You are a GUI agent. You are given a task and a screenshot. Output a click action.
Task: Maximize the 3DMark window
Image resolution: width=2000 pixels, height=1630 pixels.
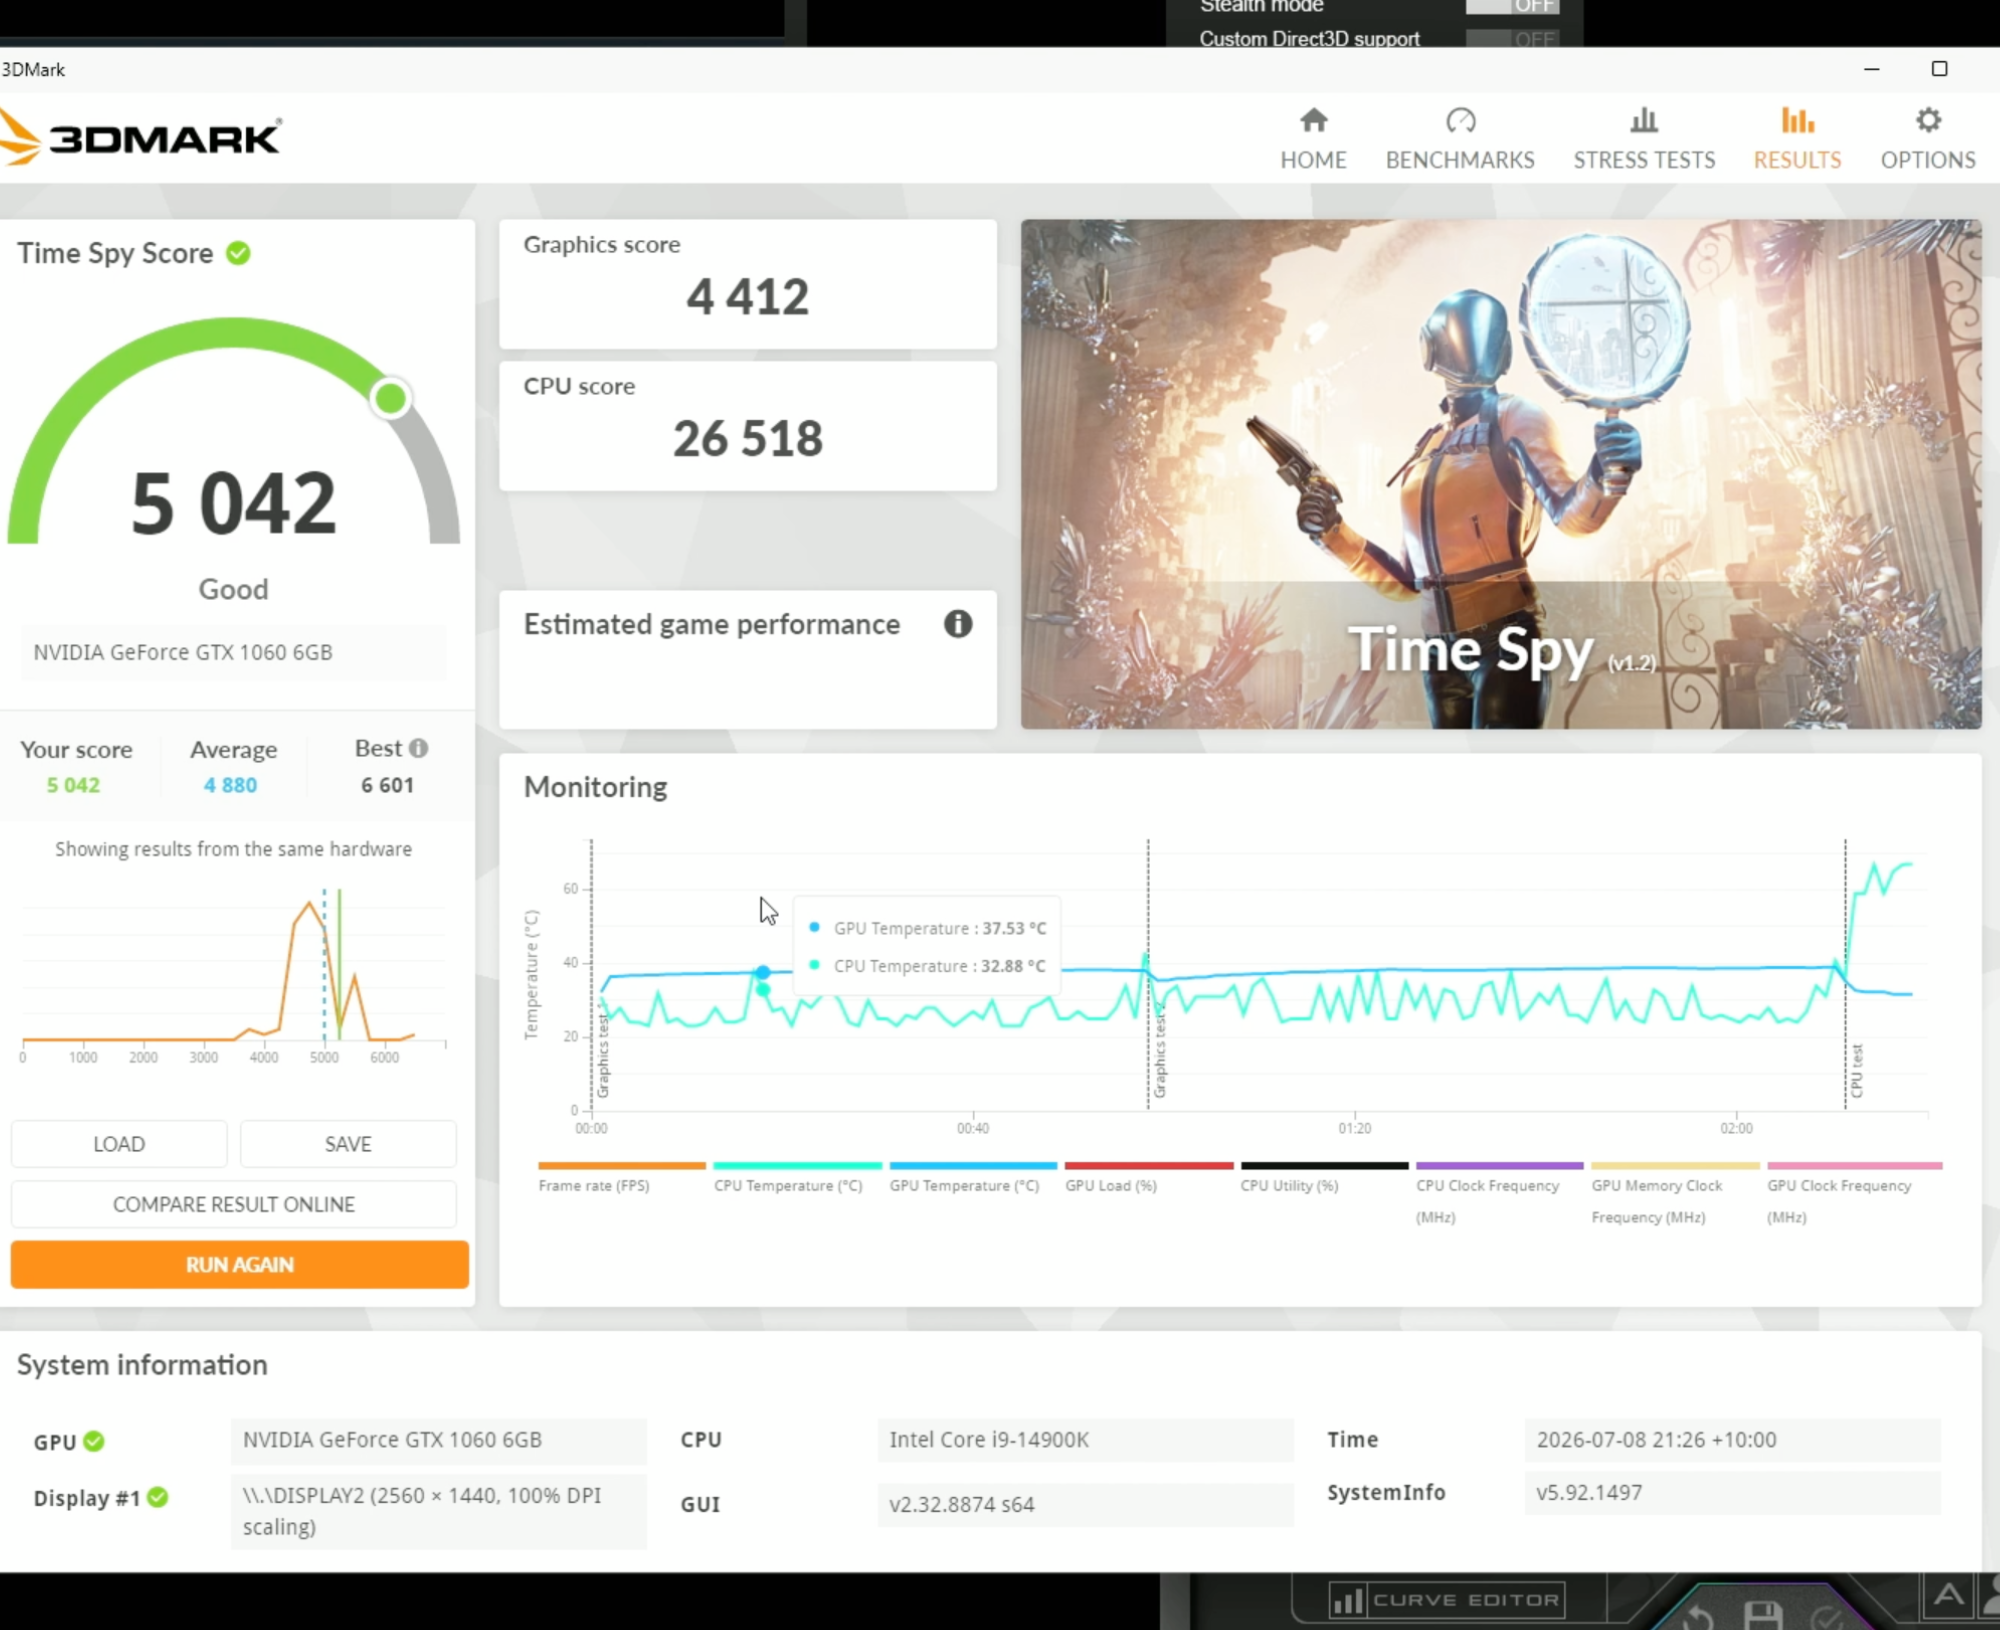tap(1939, 69)
